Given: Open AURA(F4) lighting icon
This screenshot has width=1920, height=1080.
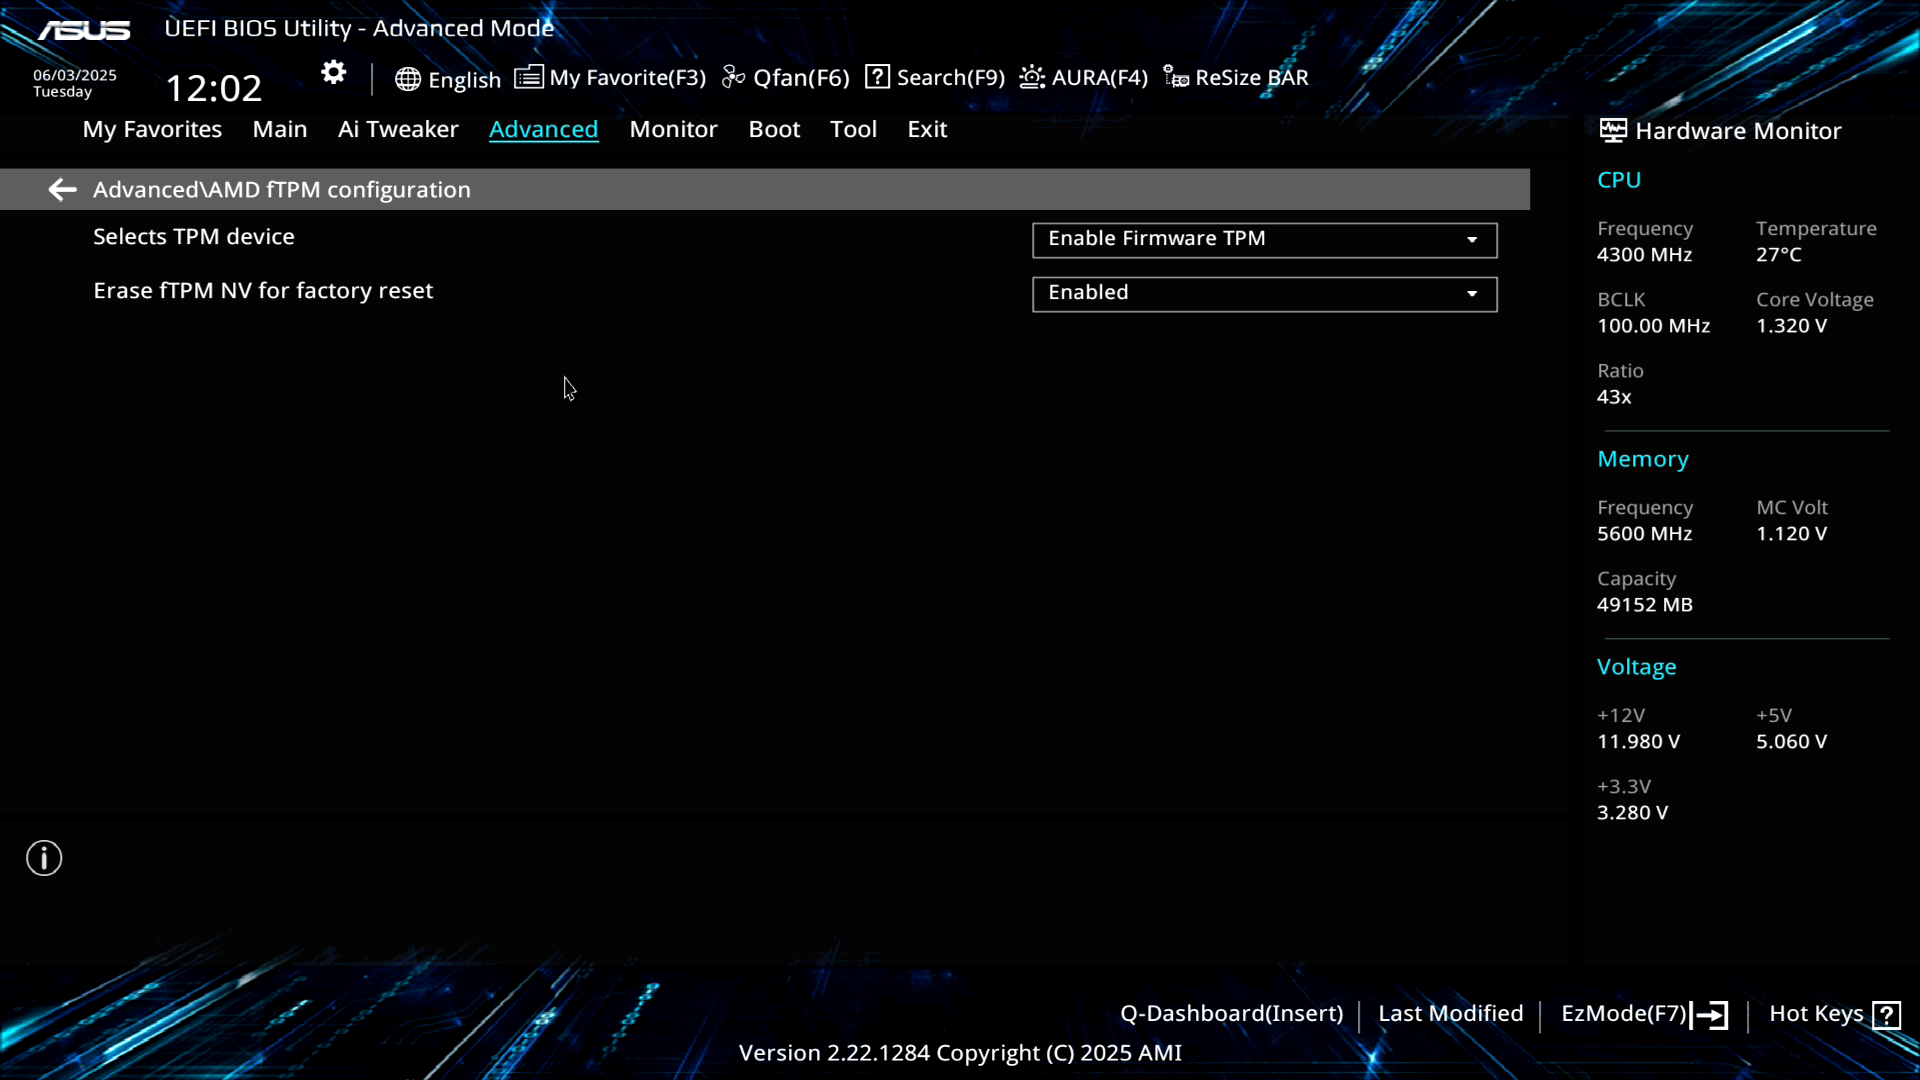Looking at the screenshot, I should pyautogui.click(x=1032, y=77).
